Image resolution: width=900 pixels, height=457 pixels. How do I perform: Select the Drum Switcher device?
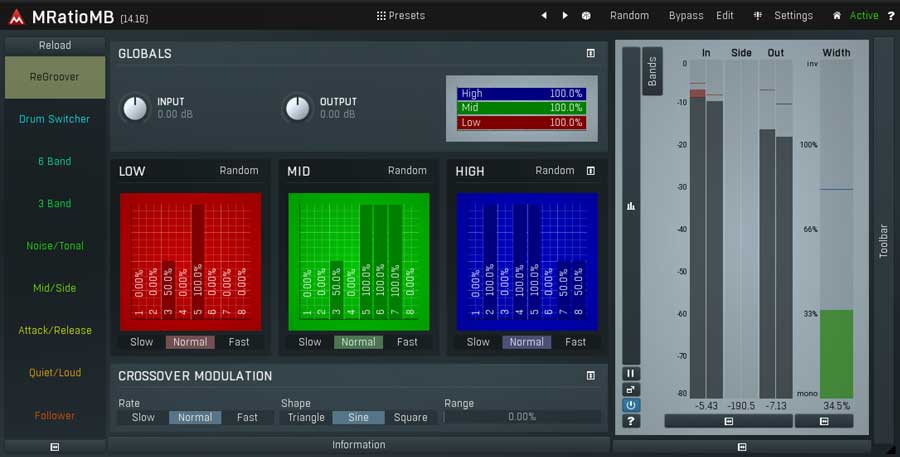[55, 119]
